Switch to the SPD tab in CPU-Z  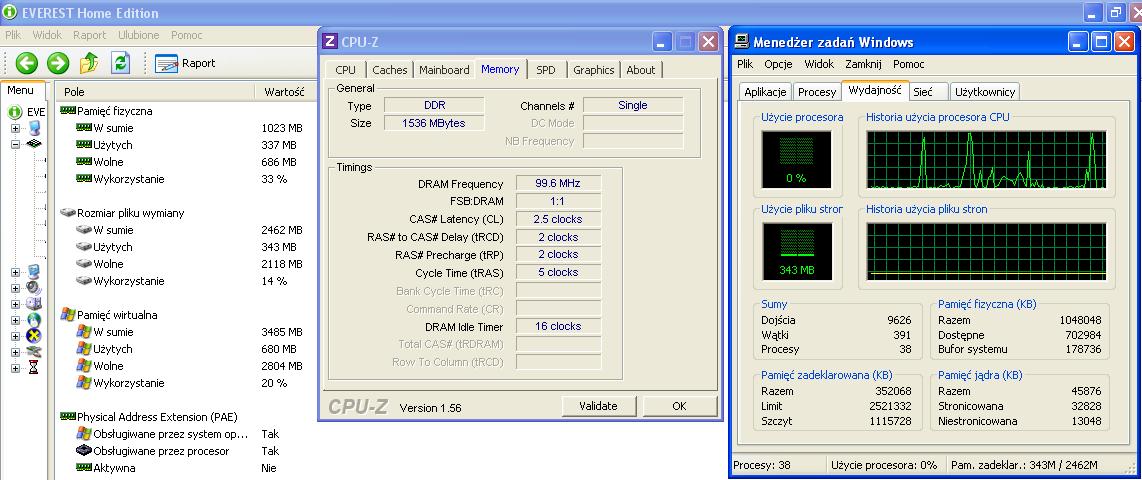coord(546,70)
